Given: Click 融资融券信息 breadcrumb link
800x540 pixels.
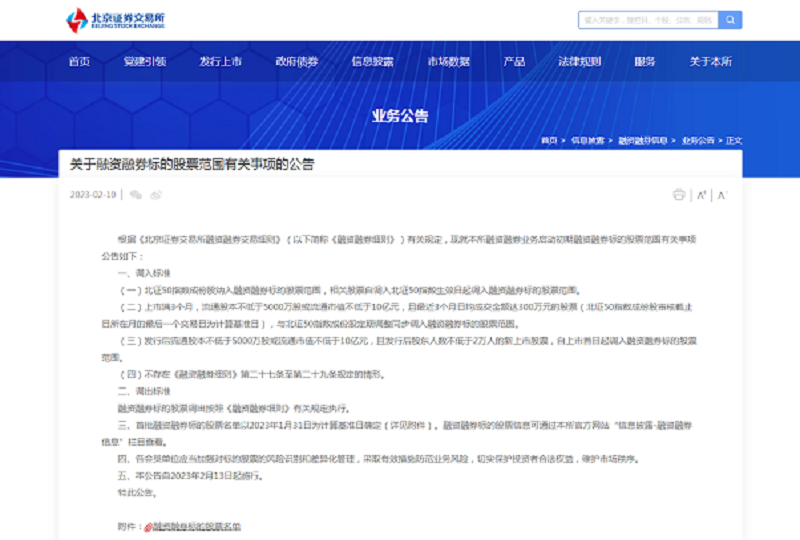Looking at the screenshot, I should coord(645,140).
